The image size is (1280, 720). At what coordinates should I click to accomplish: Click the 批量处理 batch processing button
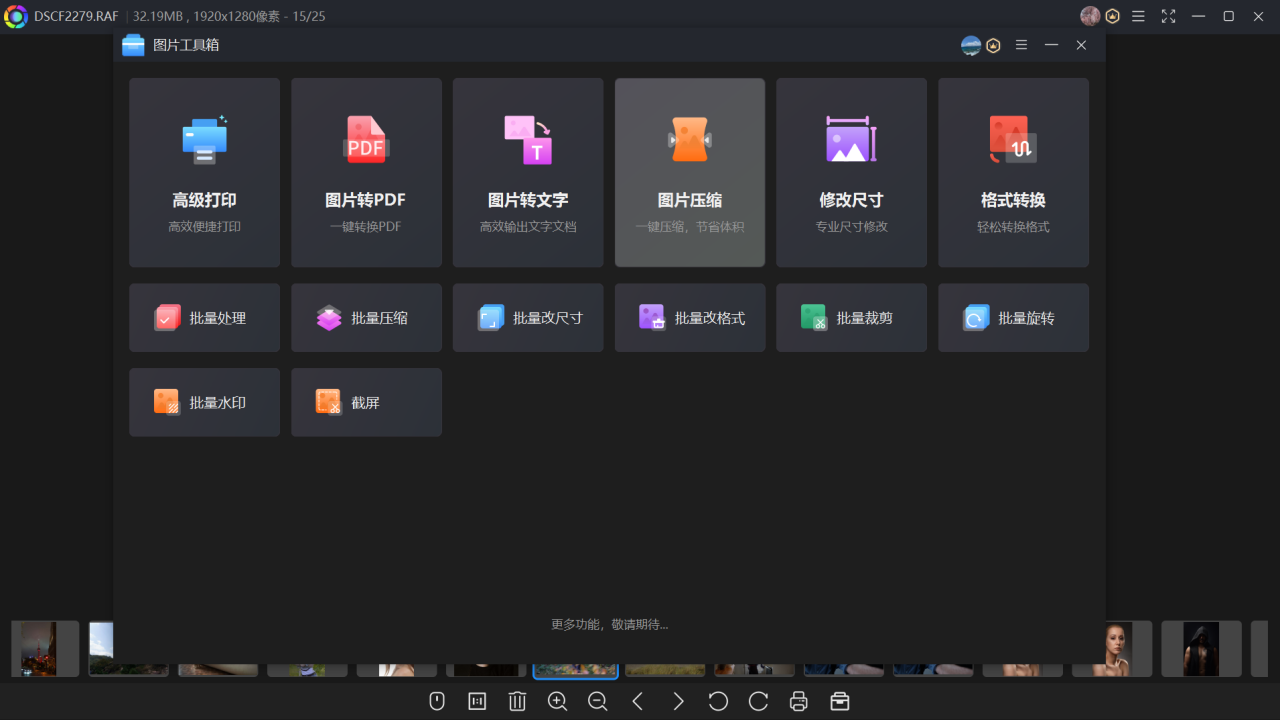(x=204, y=318)
